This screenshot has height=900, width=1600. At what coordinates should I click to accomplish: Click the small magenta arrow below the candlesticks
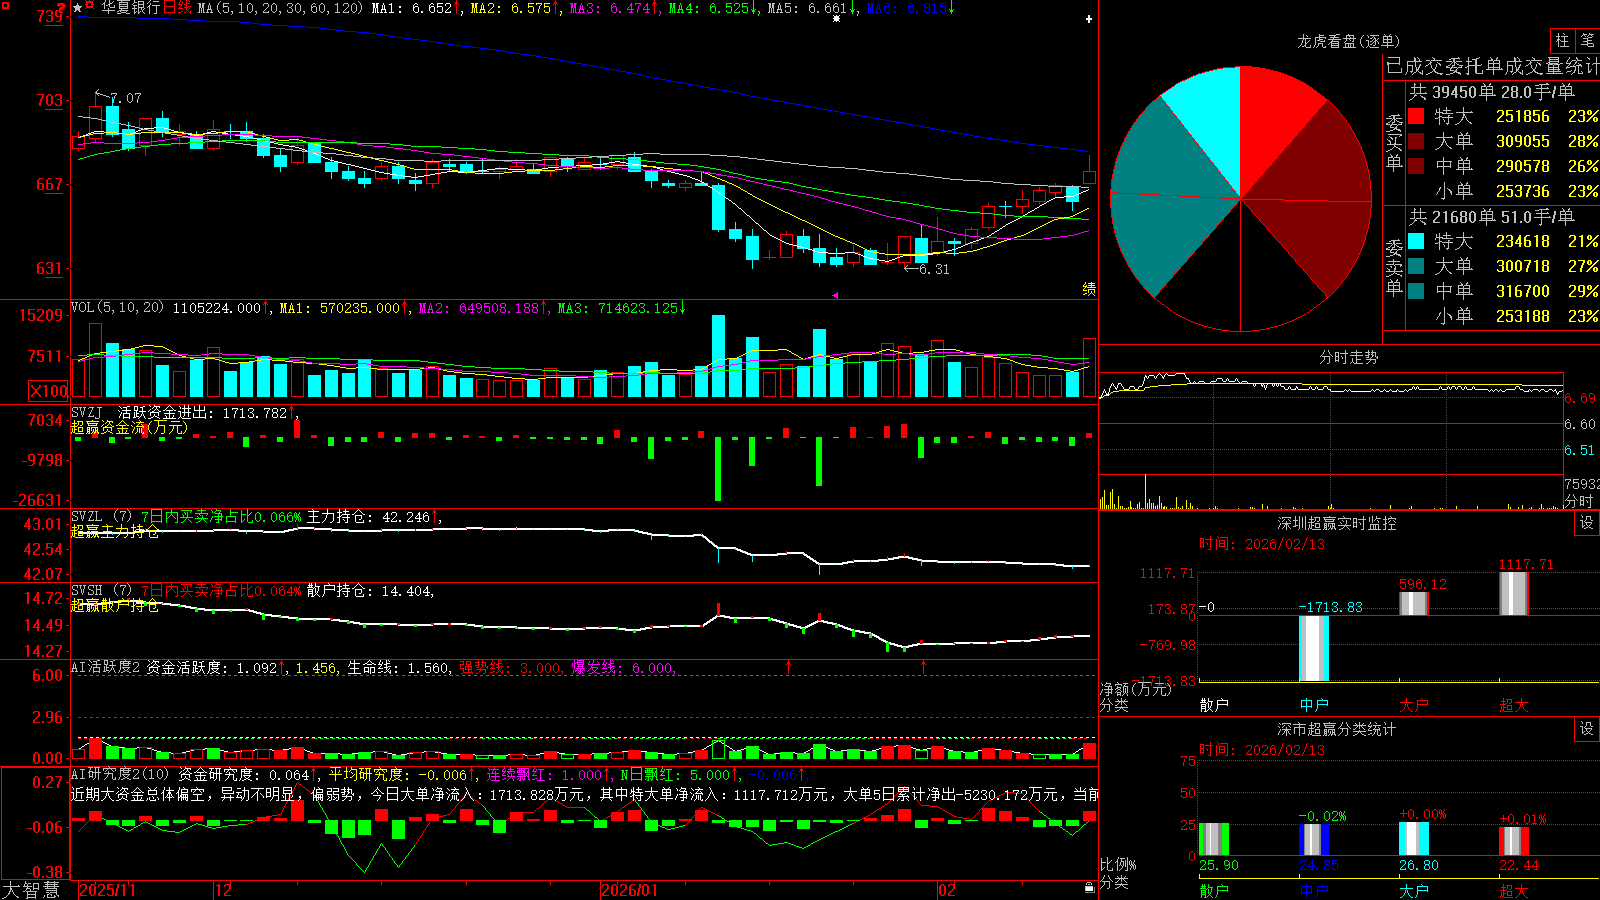click(x=835, y=295)
